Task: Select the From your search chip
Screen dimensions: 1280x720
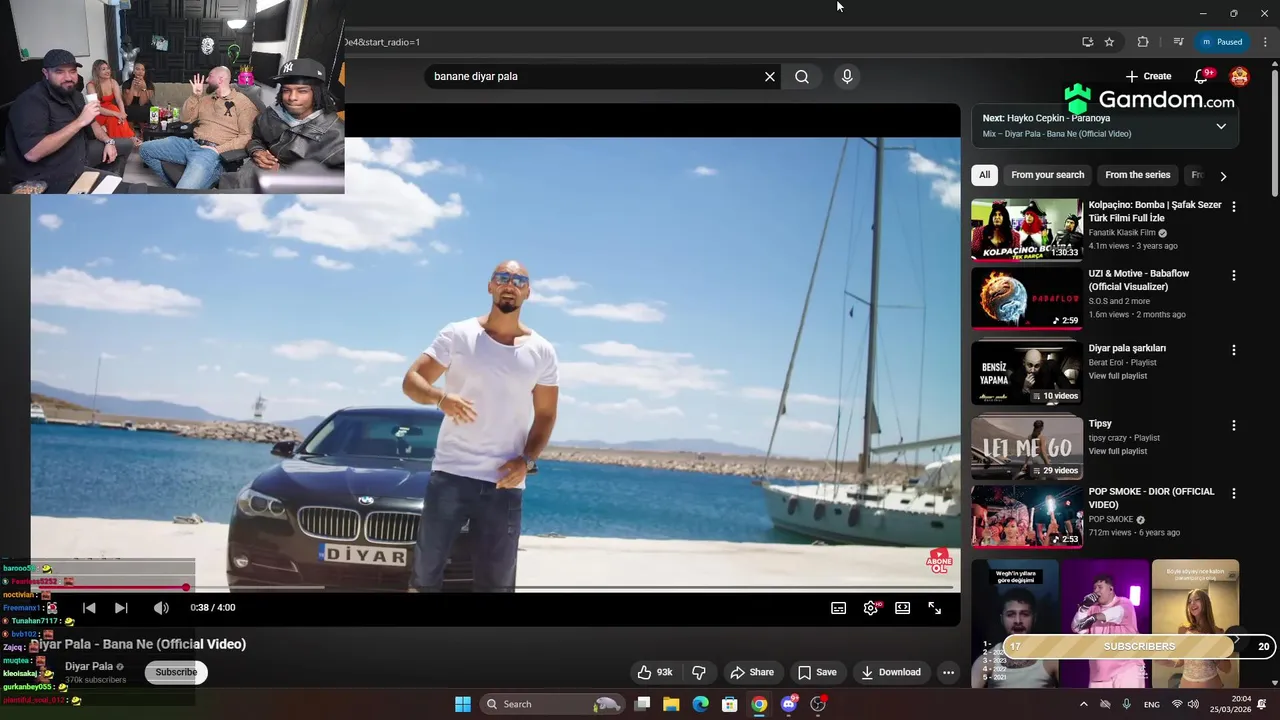Action: click(1047, 175)
